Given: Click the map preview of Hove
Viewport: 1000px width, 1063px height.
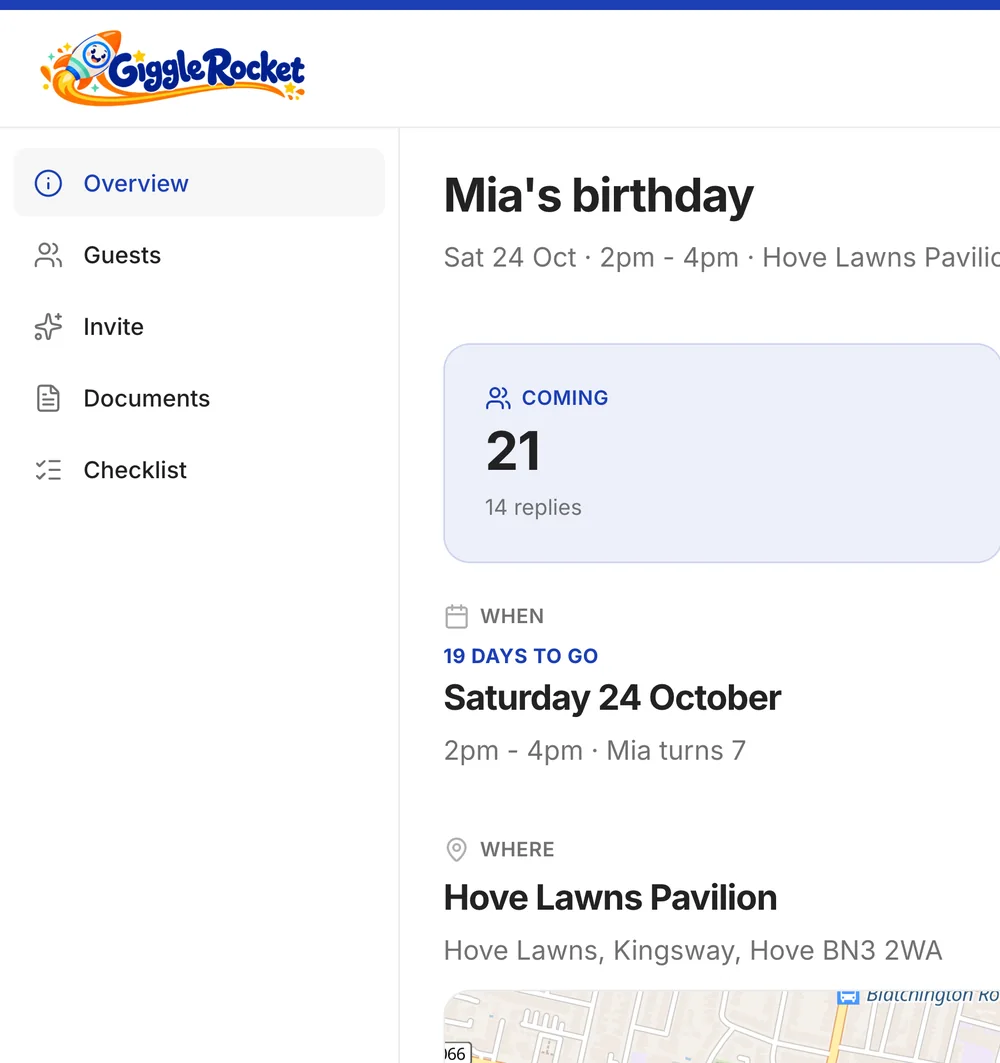Looking at the screenshot, I should tap(722, 1026).
